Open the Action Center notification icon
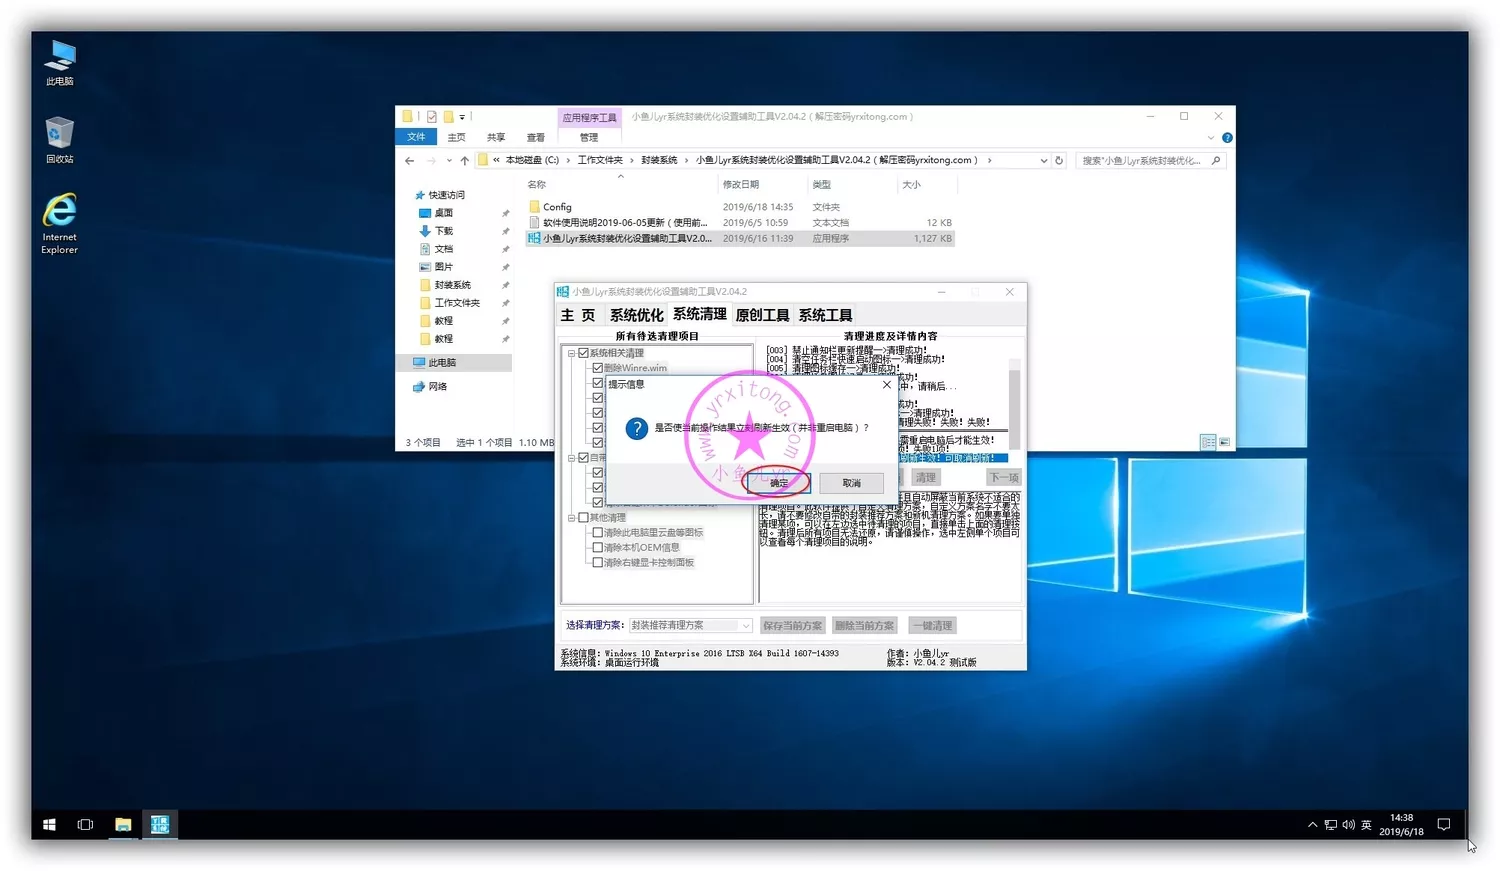 pyautogui.click(x=1443, y=825)
